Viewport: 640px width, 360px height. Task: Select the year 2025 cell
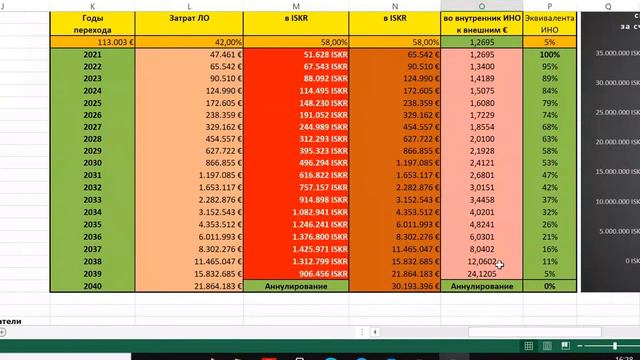click(92, 103)
